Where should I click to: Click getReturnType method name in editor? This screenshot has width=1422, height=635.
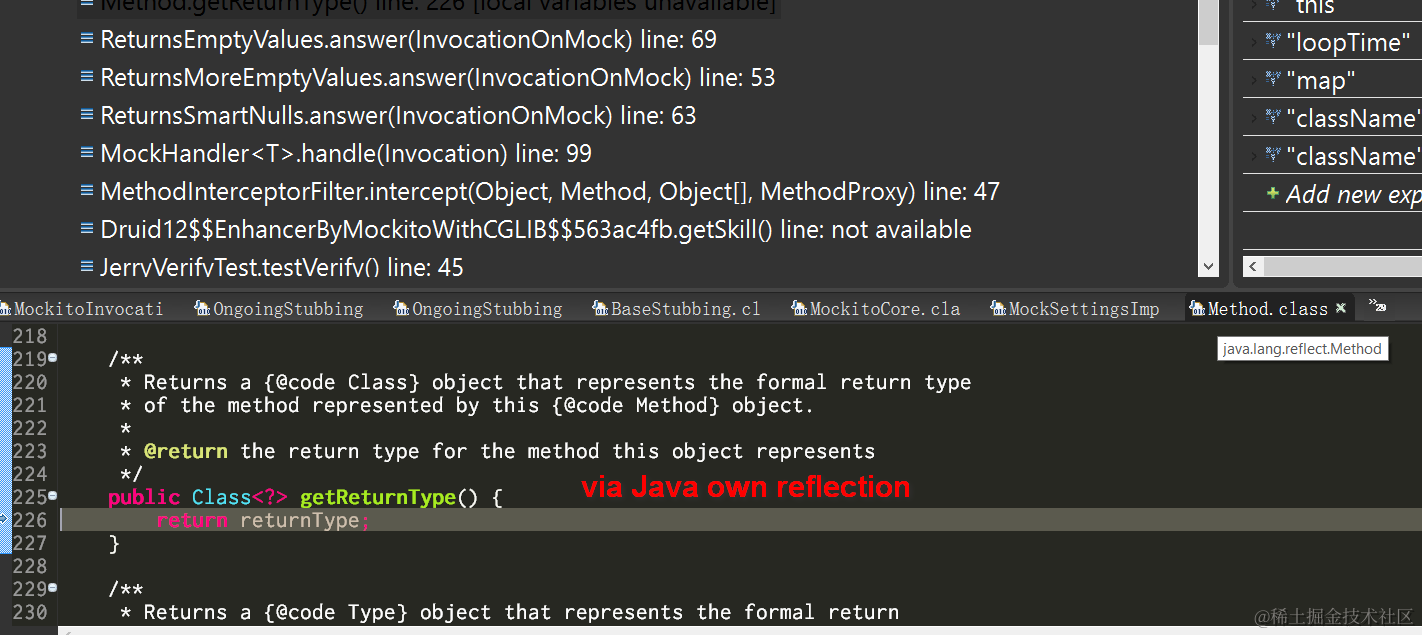[x=378, y=497]
